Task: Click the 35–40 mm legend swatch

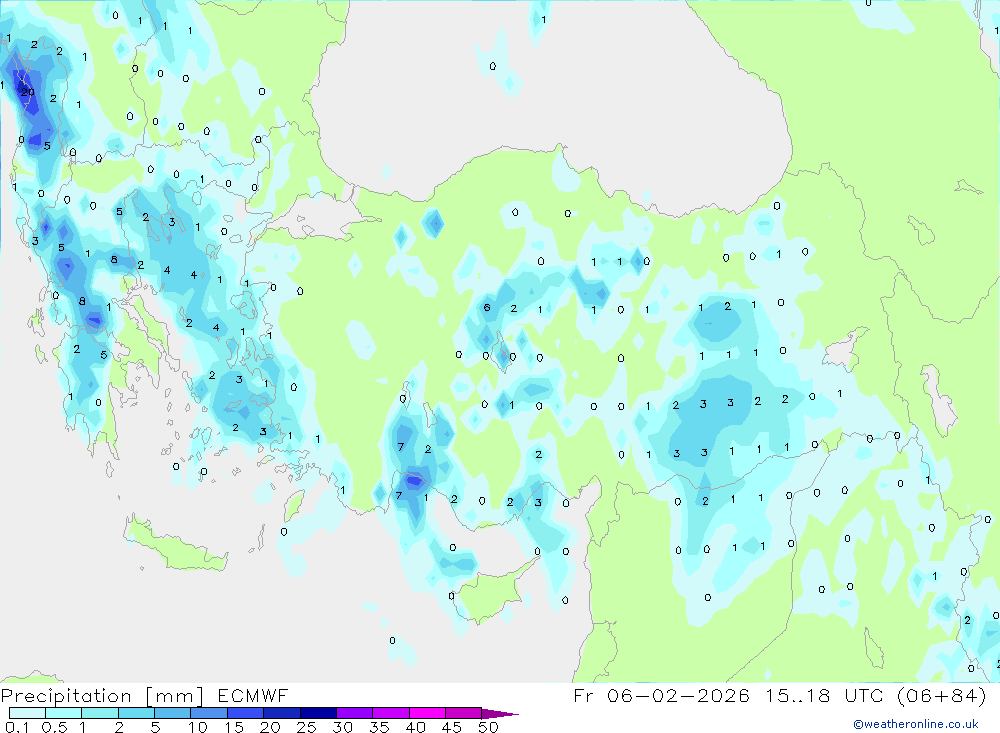Action: click(x=391, y=713)
